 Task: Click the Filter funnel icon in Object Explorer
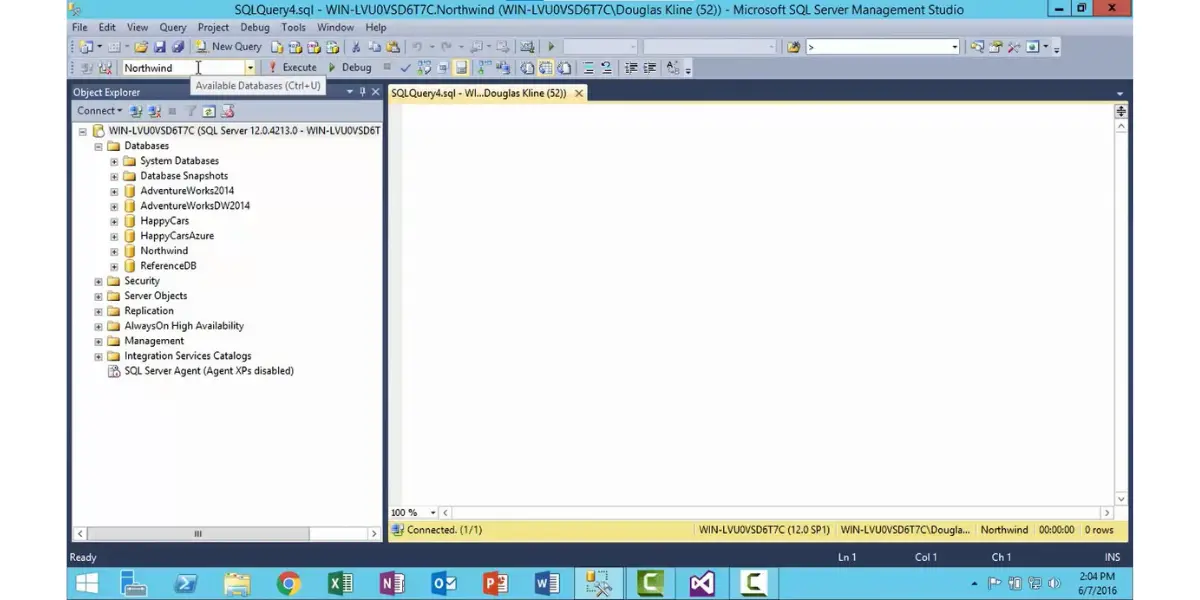click(x=191, y=111)
